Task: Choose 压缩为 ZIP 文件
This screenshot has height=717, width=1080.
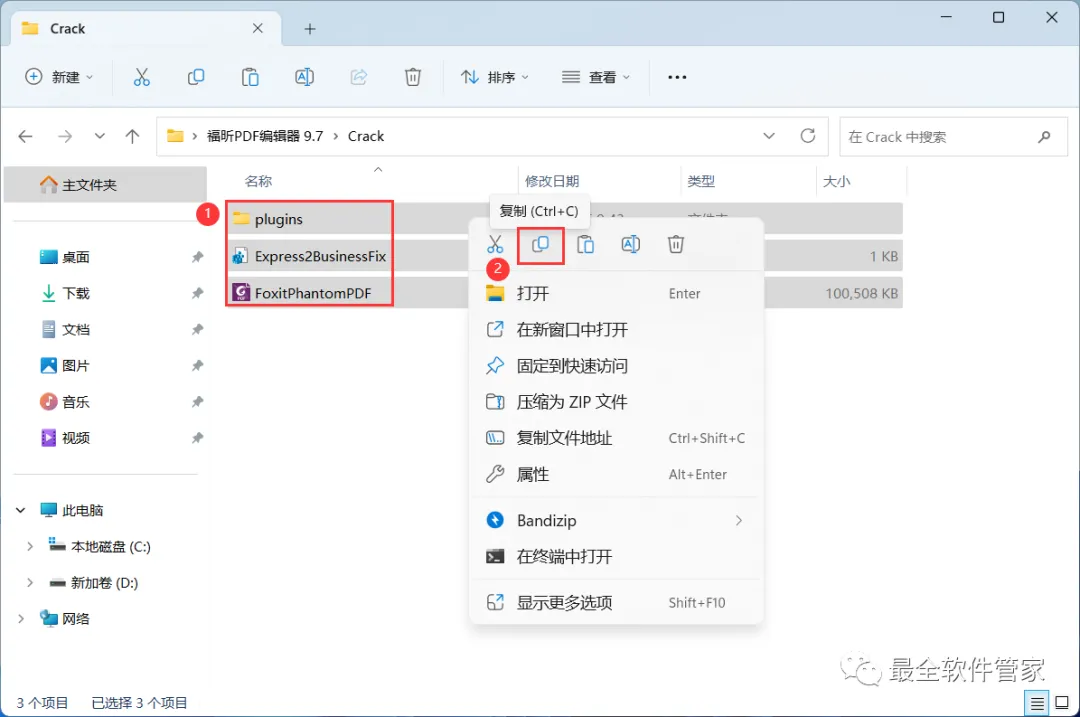Action: click(616, 402)
